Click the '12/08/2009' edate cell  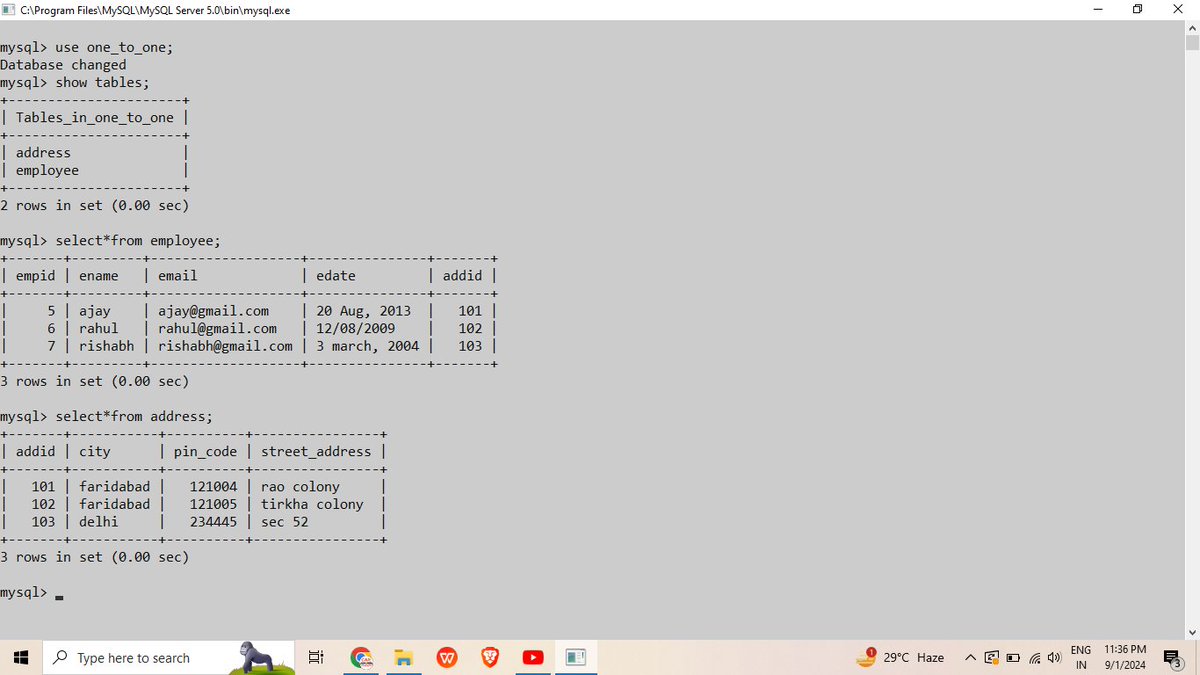pyautogui.click(x=355, y=328)
